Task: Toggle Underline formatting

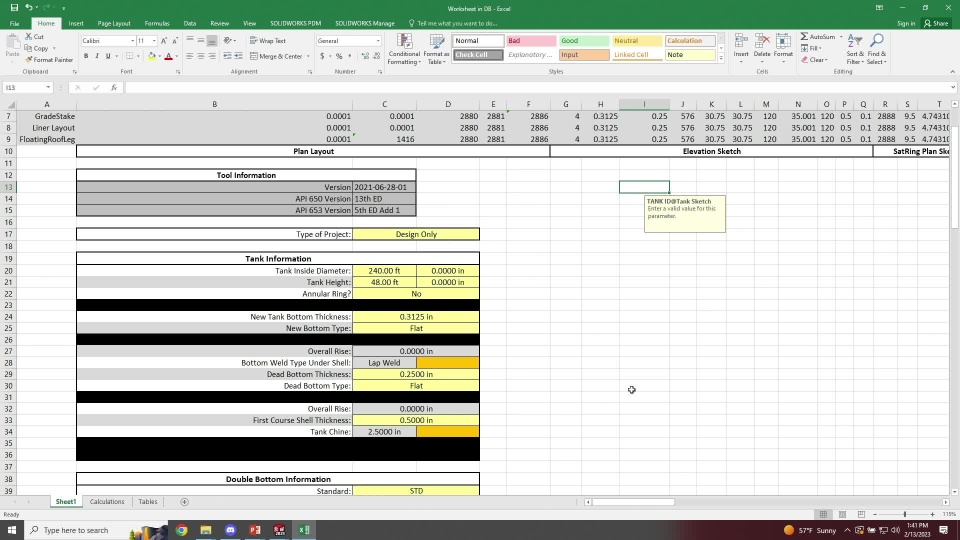Action: [x=108, y=56]
